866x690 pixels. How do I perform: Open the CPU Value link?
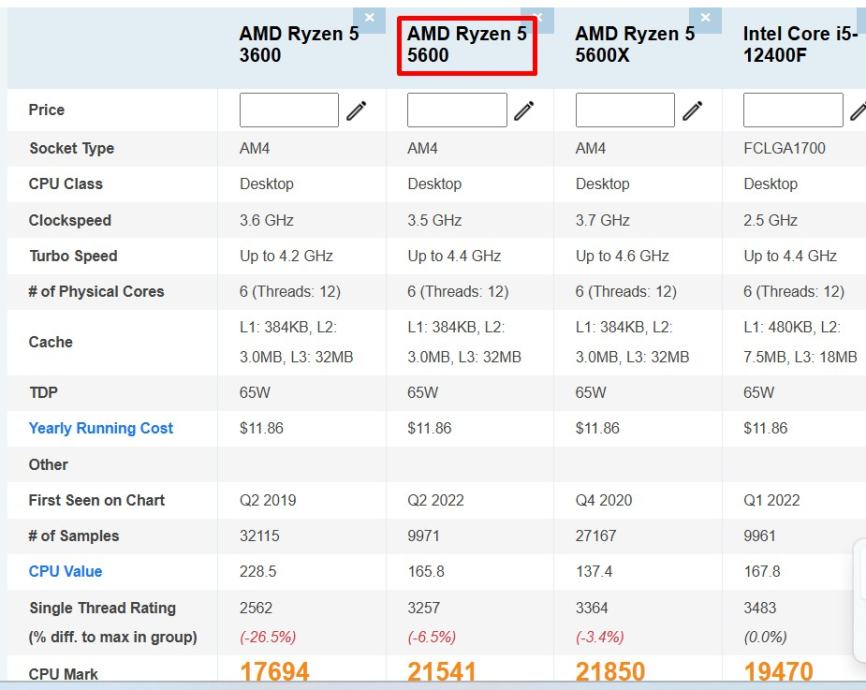pos(65,572)
